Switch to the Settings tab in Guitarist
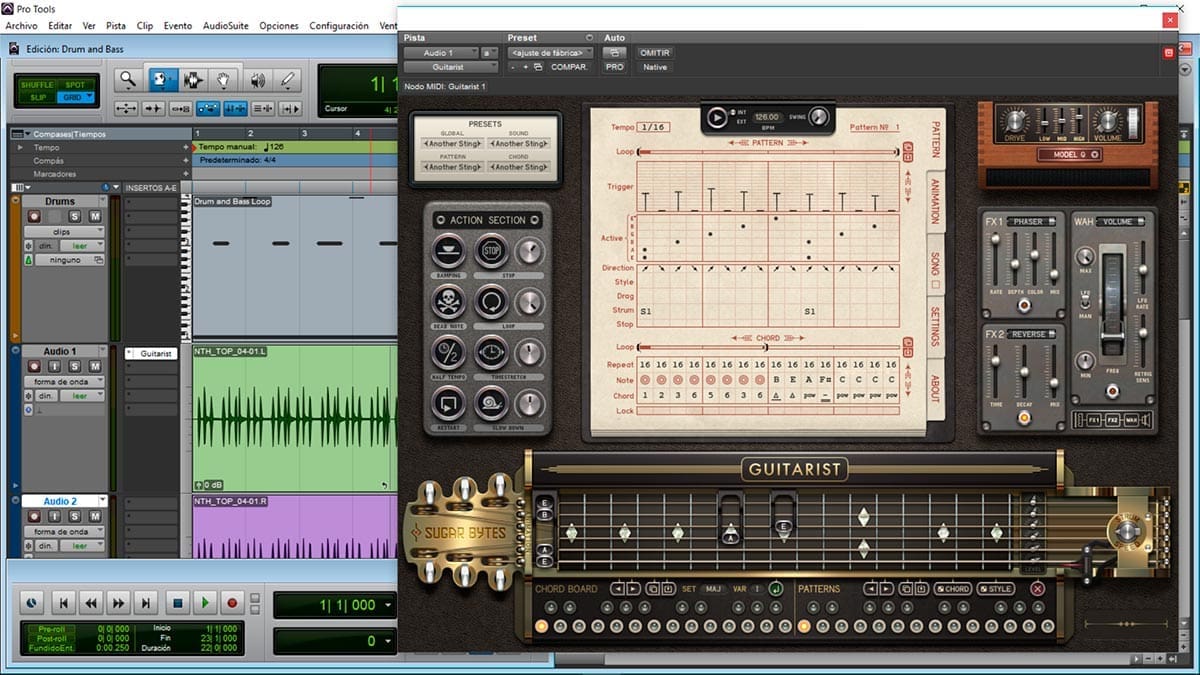Viewport: 1200px width, 675px height. [936, 326]
